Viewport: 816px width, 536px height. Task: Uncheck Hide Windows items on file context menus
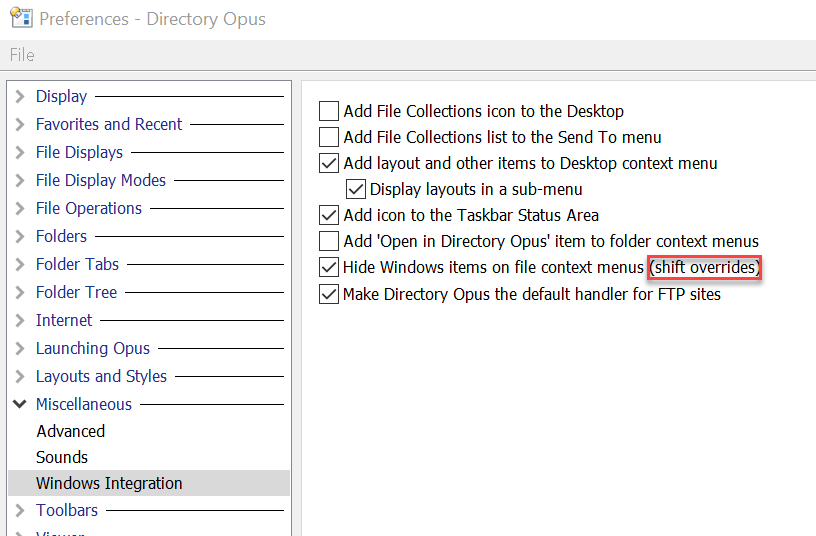pos(329,267)
